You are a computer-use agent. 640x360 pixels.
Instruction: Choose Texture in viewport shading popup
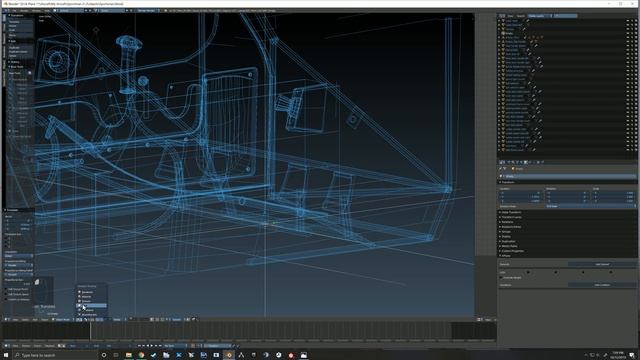(x=92, y=301)
